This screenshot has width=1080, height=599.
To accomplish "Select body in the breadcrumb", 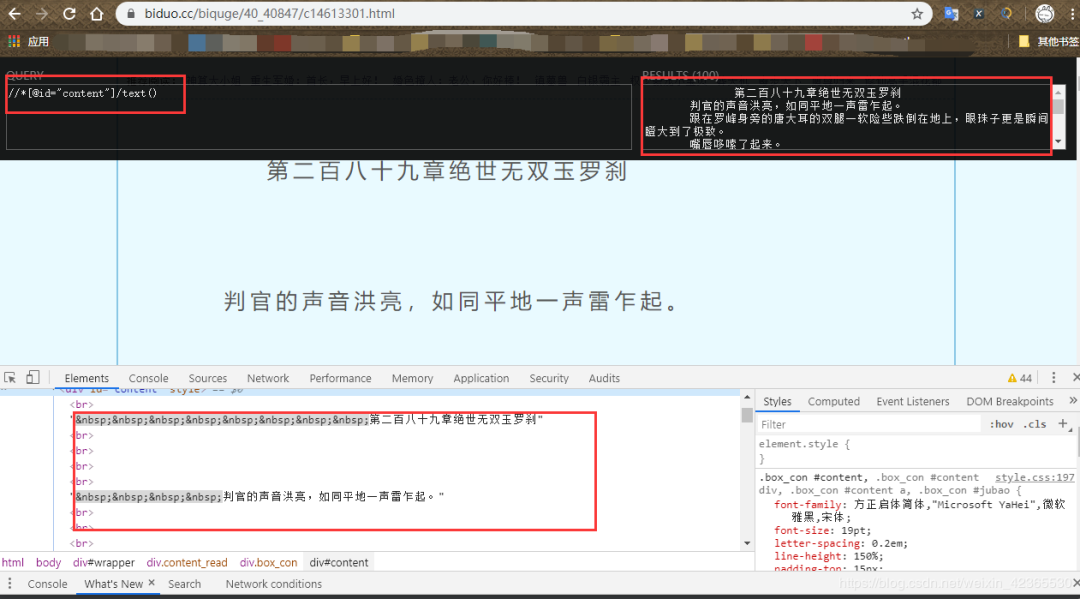I will 48,563.
